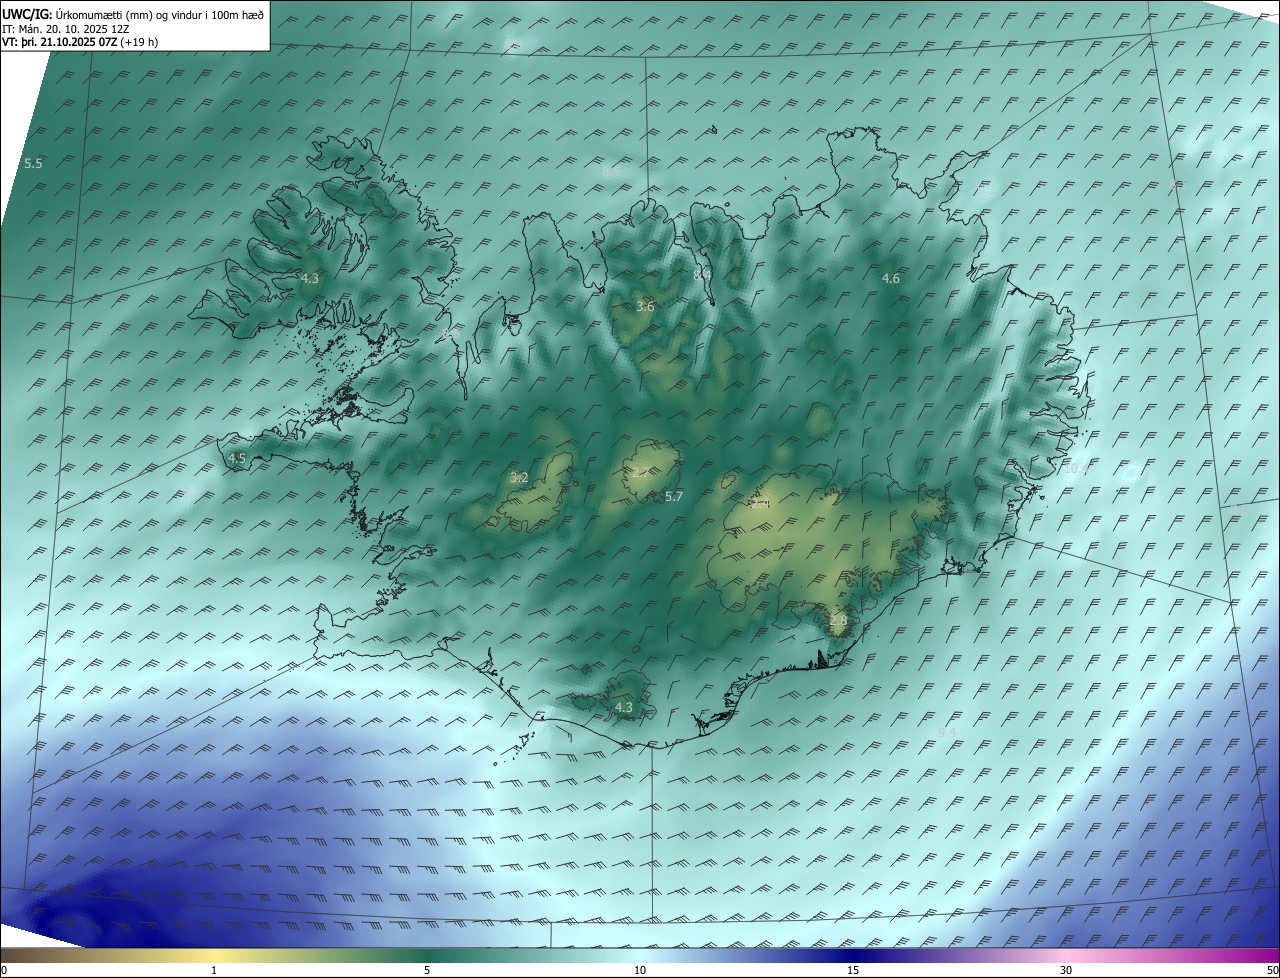Click the '1' label on the color scale
Image resolution: width=1280 pixels, height=978 pixels.
214,970
